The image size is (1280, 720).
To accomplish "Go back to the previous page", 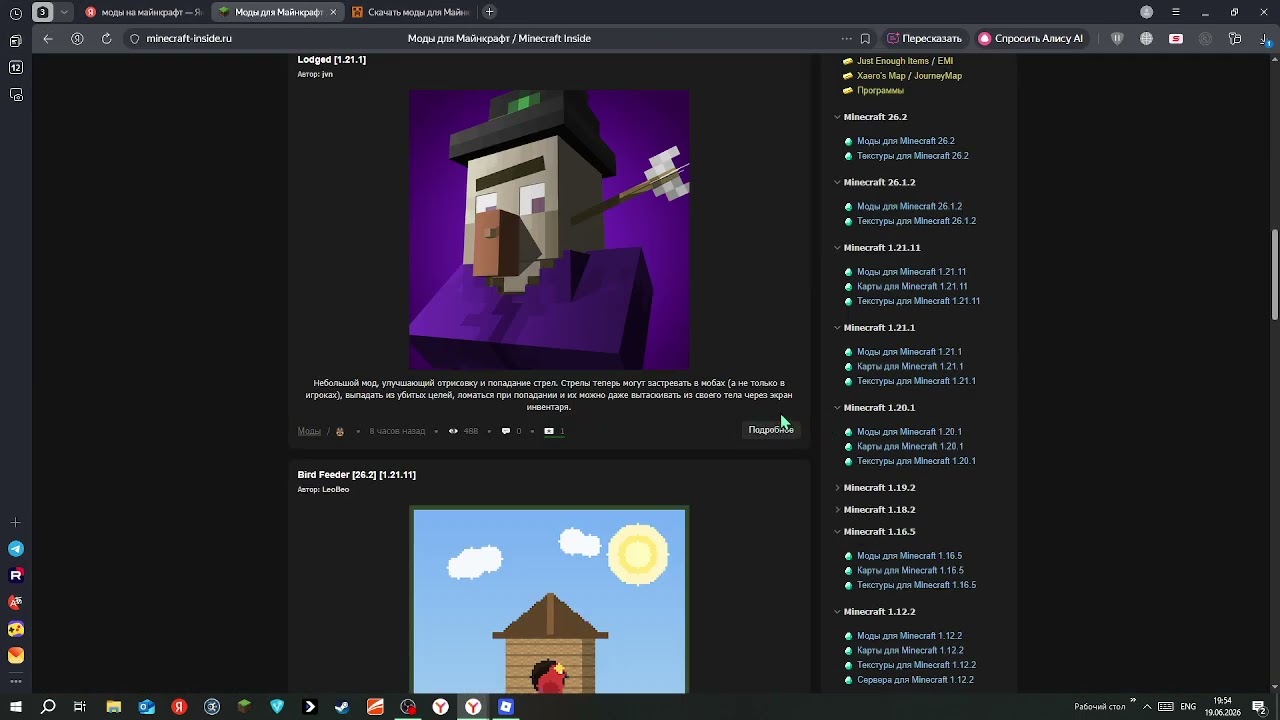I will click(48, 38).
